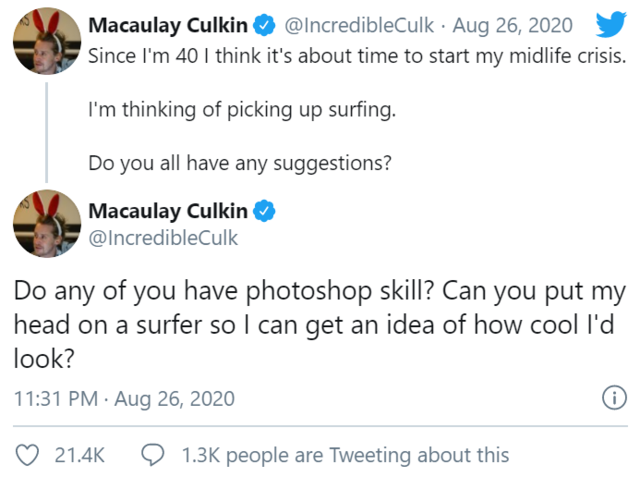
Task: Click the lower Macaulay Culkin display name
Action: [x=170, y=212]
